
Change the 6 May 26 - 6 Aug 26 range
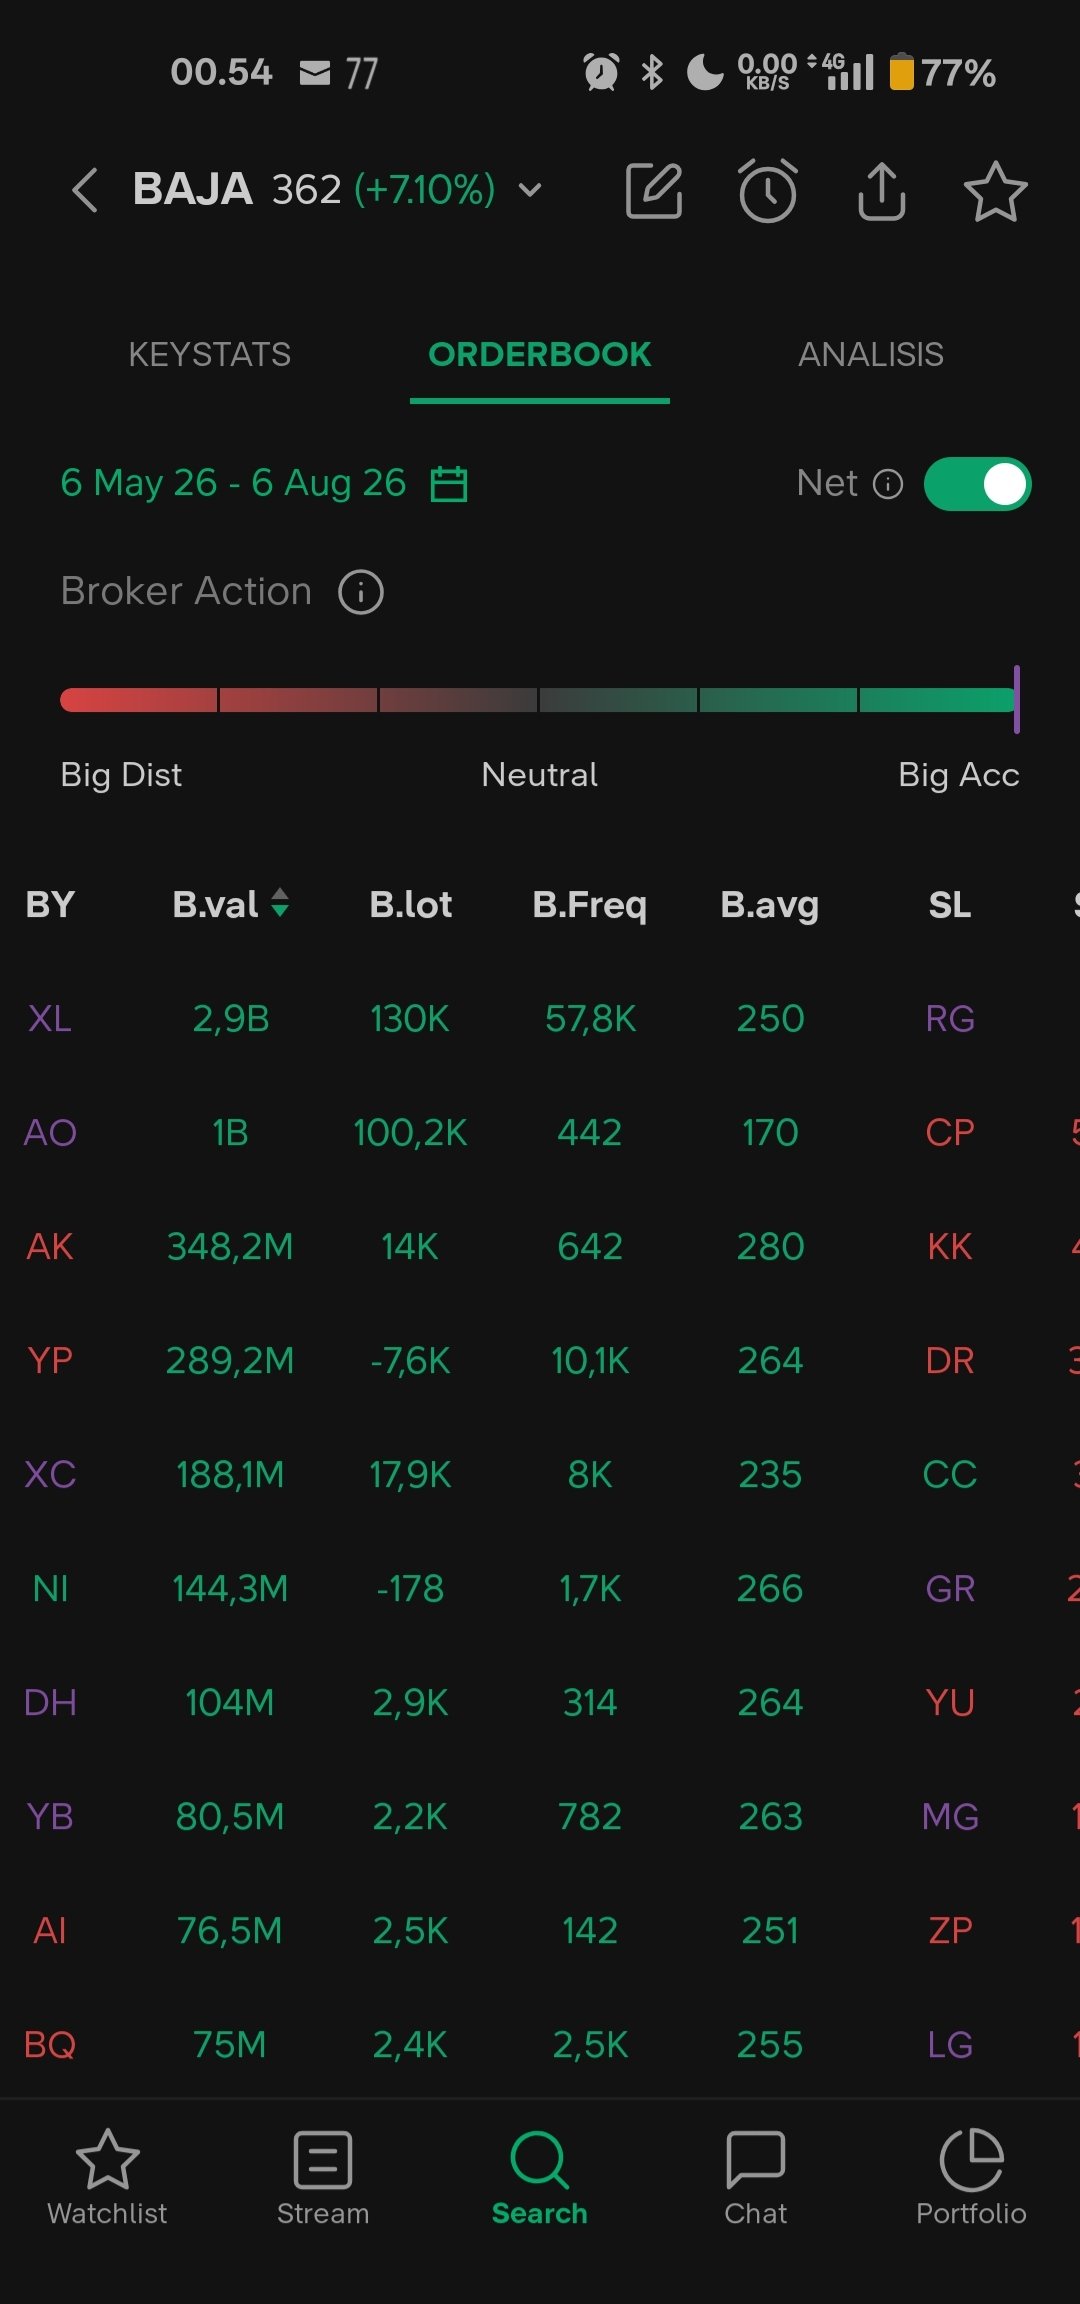click(233, 483)
